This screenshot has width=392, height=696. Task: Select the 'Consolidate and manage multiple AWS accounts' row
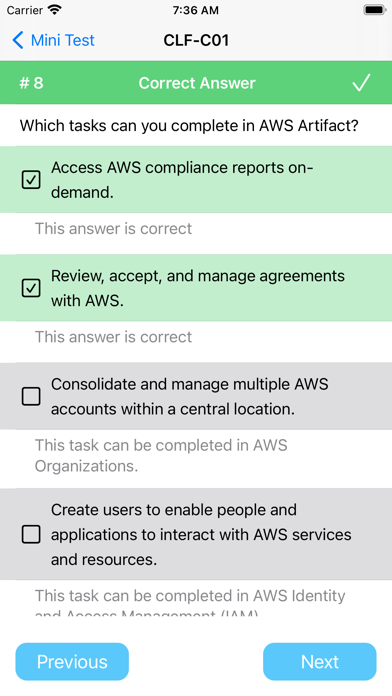point(196,396)
